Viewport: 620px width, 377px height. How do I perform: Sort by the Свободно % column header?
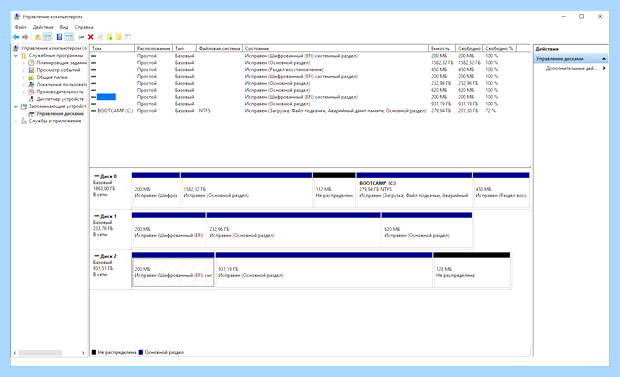pos(499,48)
